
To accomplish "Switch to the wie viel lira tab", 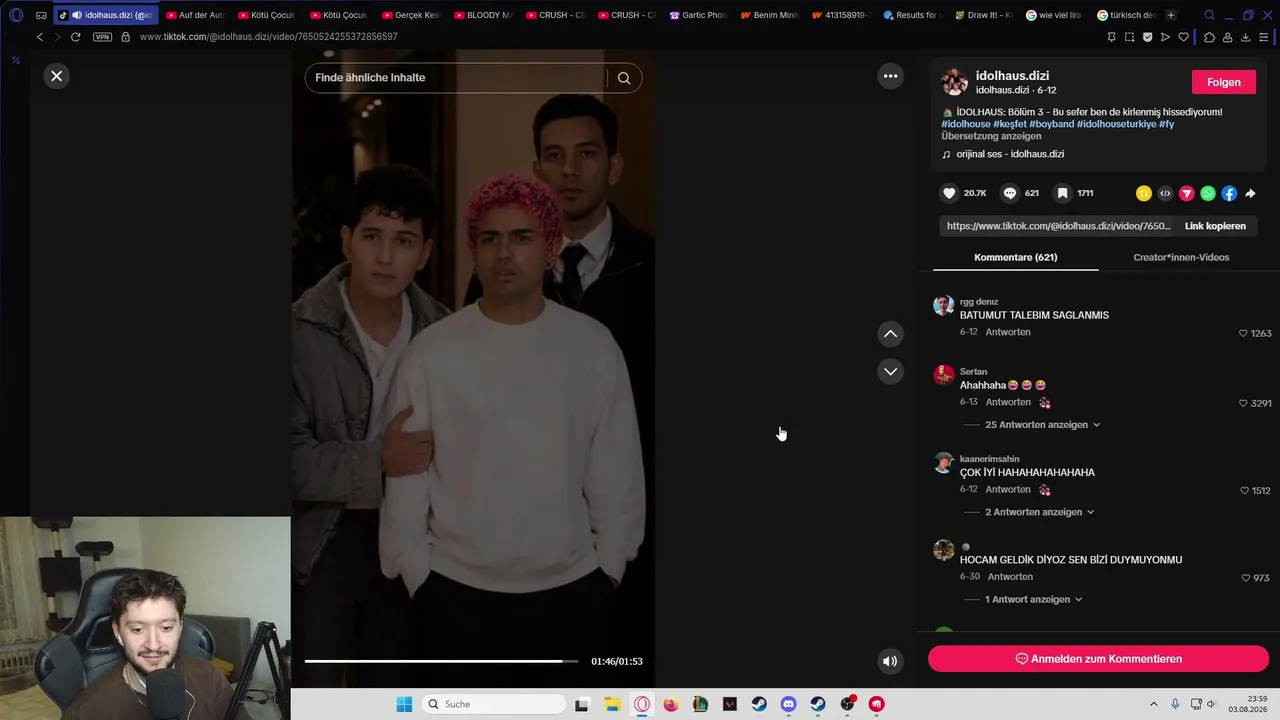I will [x=1055, y=15].
